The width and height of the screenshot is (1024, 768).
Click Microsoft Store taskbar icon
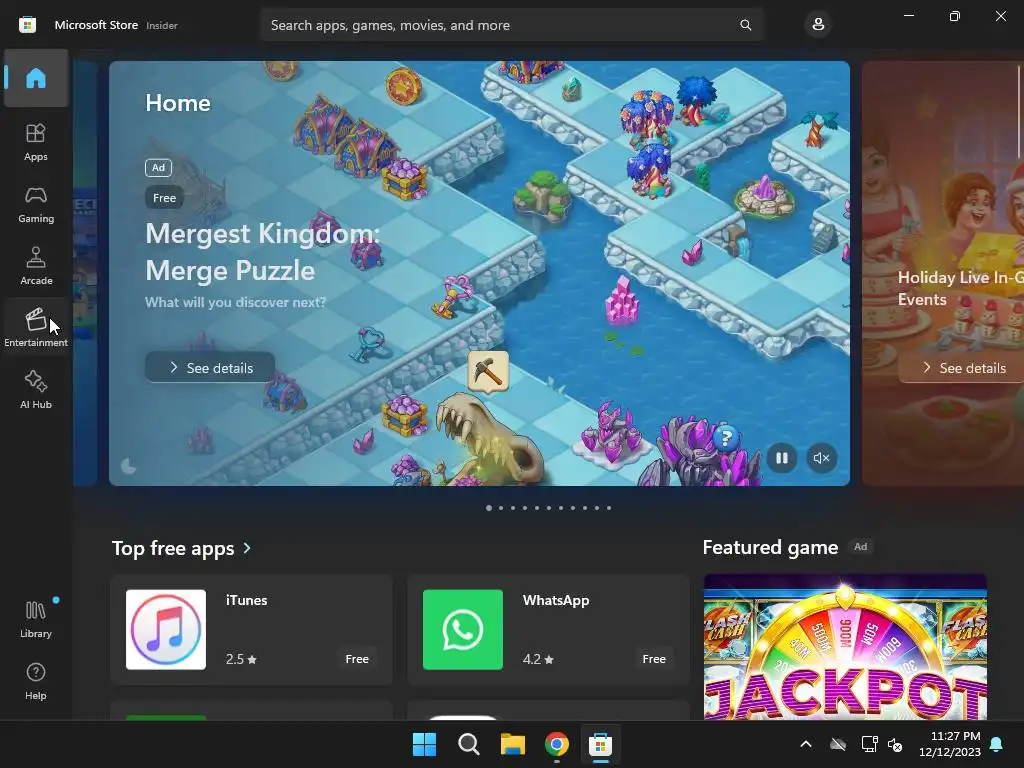(x=600, y=744)
